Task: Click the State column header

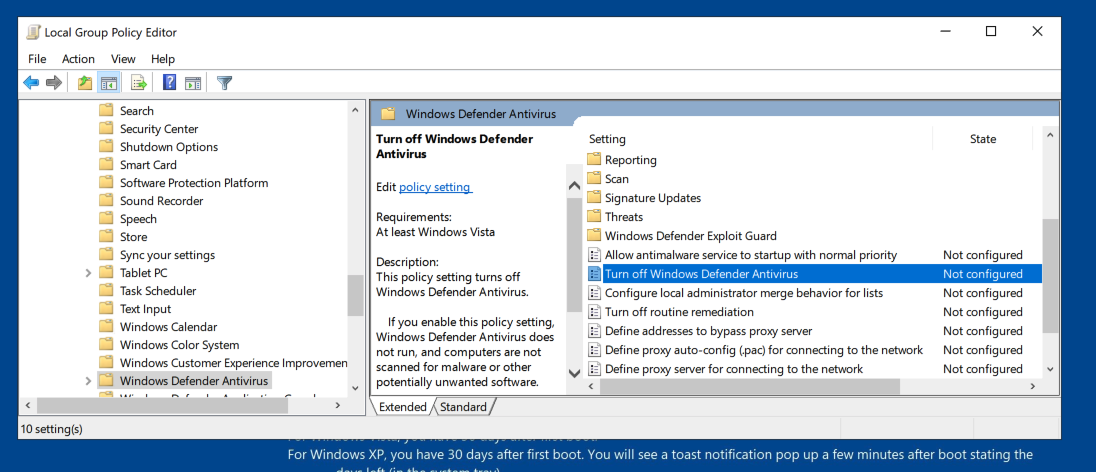Action: click(x=982, y=139)
